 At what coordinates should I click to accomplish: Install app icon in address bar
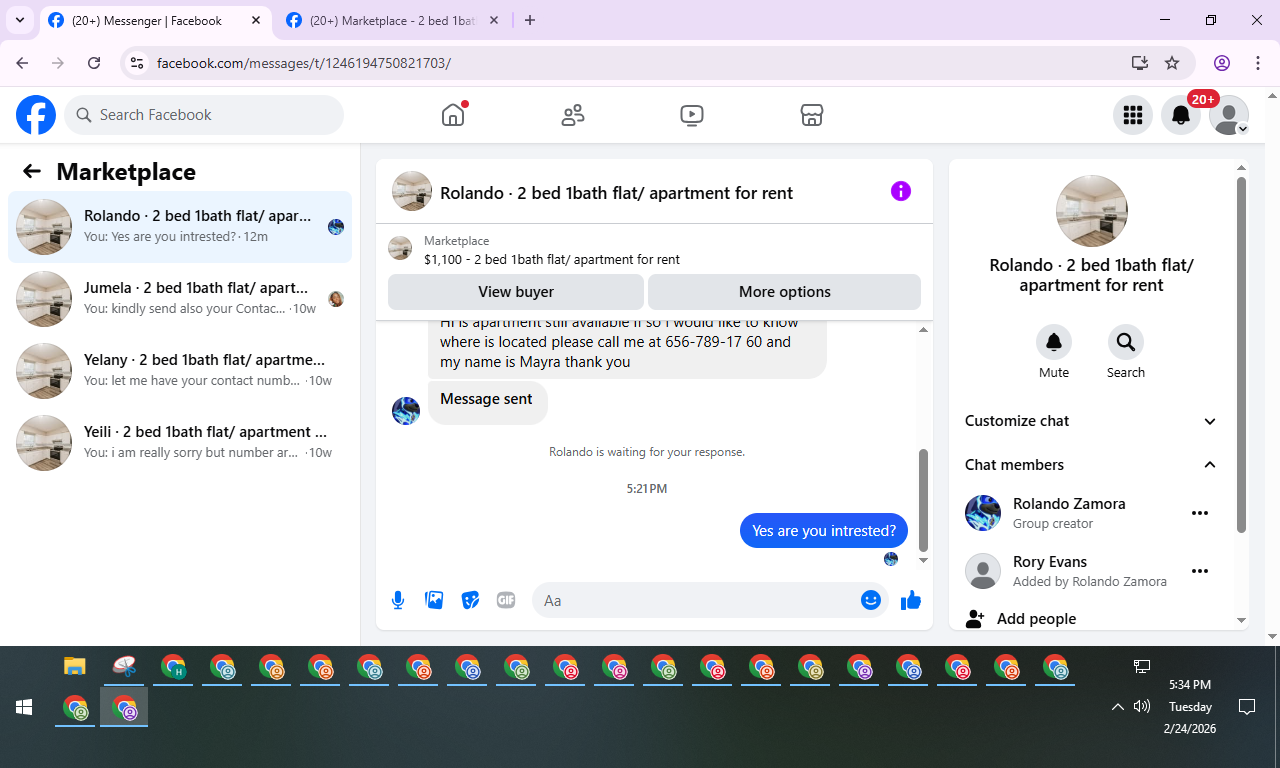pos(1139,63)
